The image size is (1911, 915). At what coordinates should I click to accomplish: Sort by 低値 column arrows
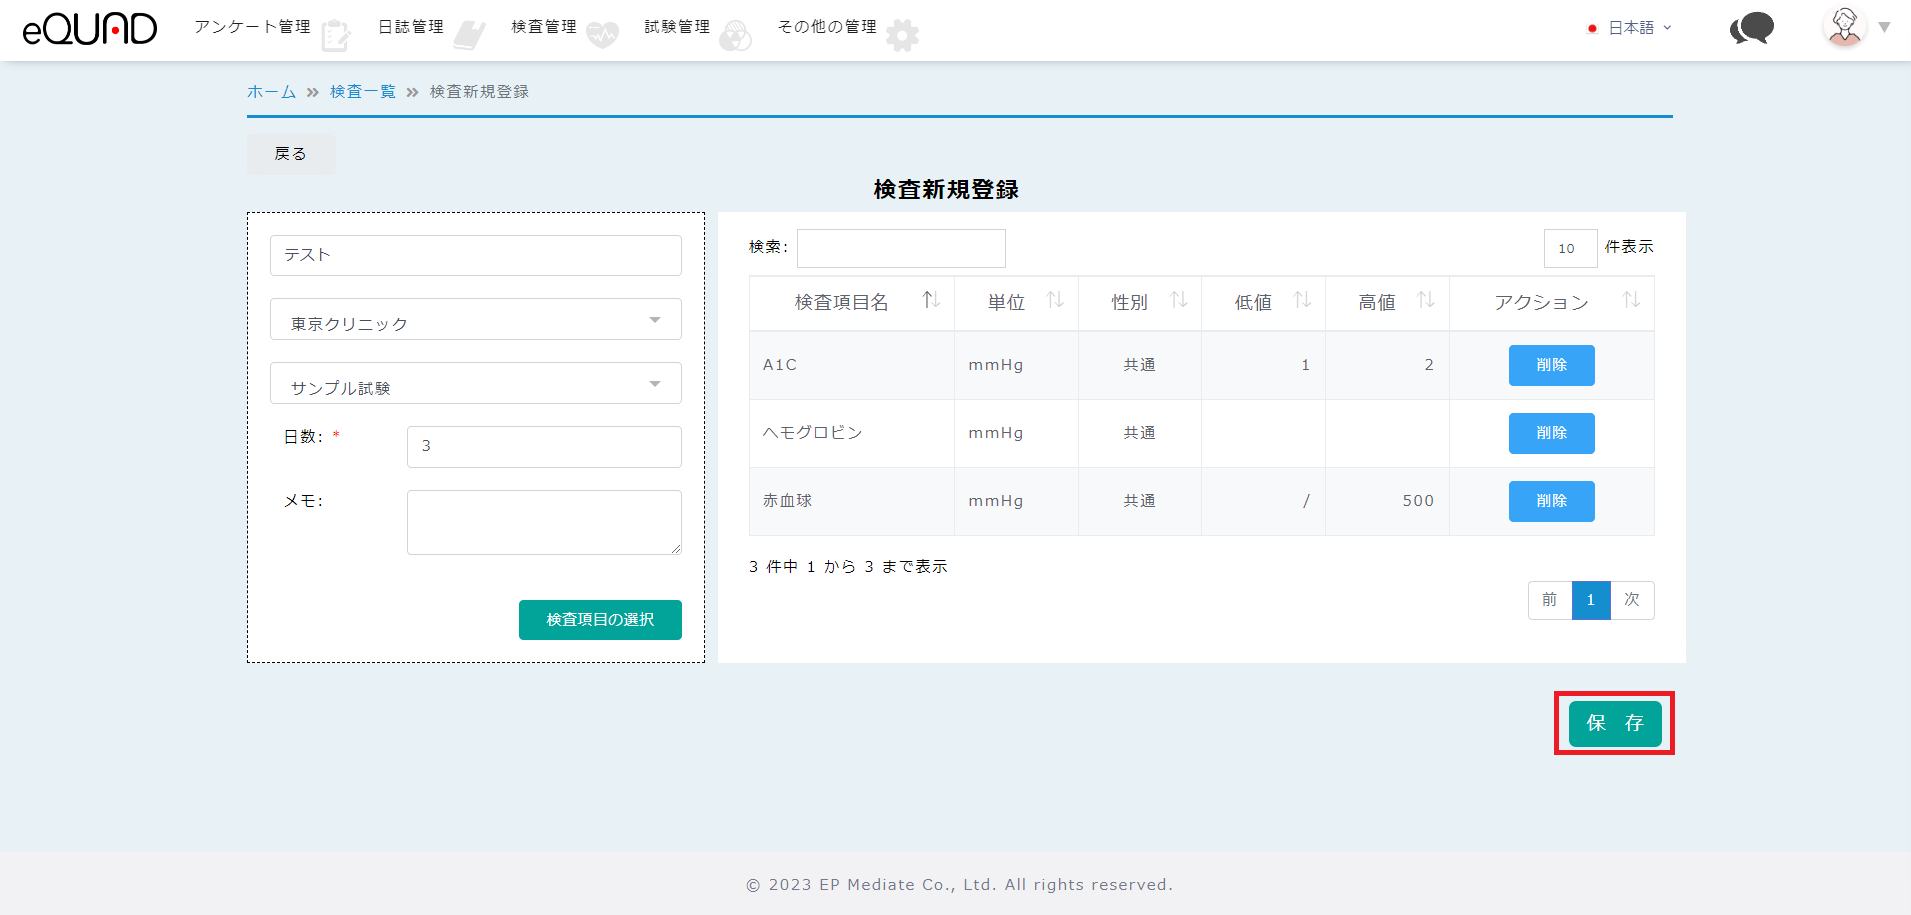(x=1301, y=300)
